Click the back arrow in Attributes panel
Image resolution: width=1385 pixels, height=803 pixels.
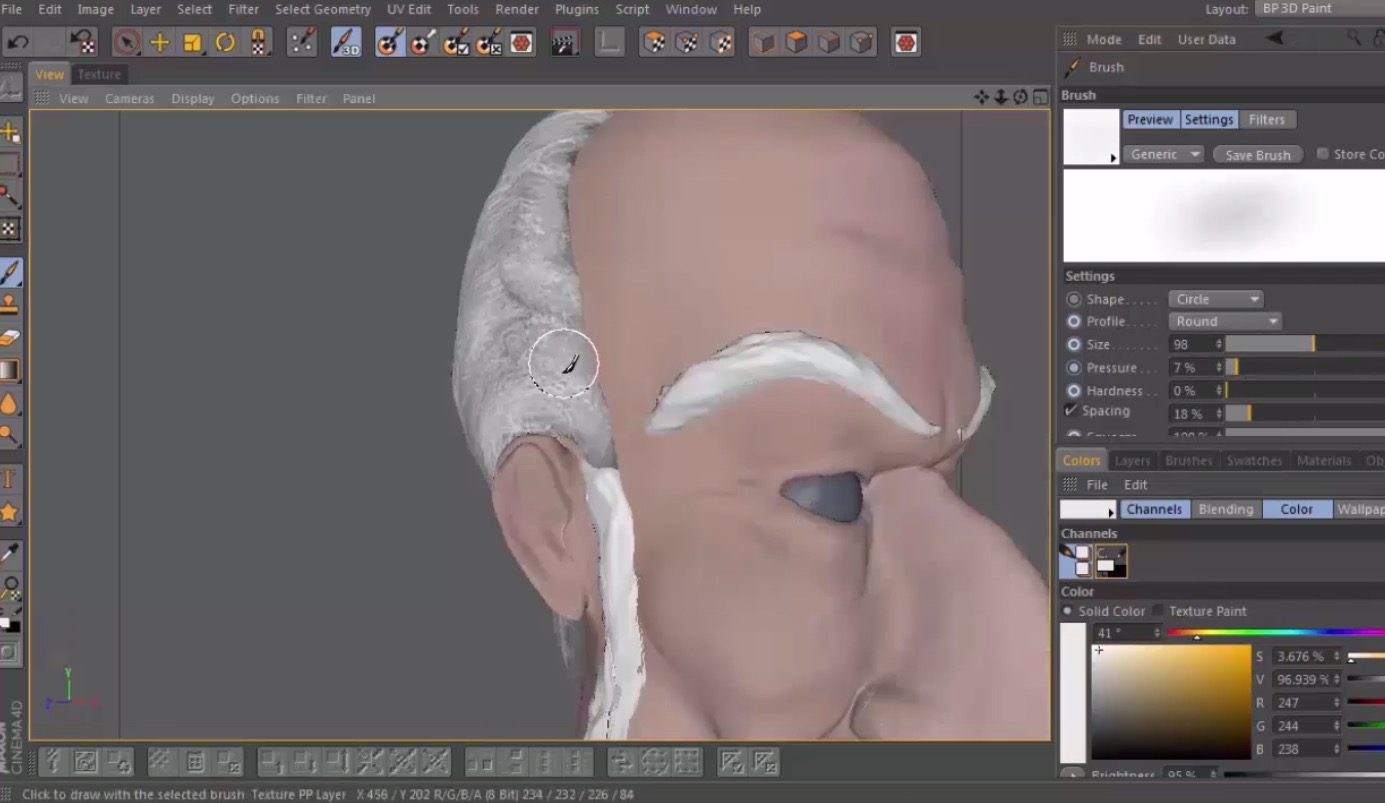(x=1275, y=38)
